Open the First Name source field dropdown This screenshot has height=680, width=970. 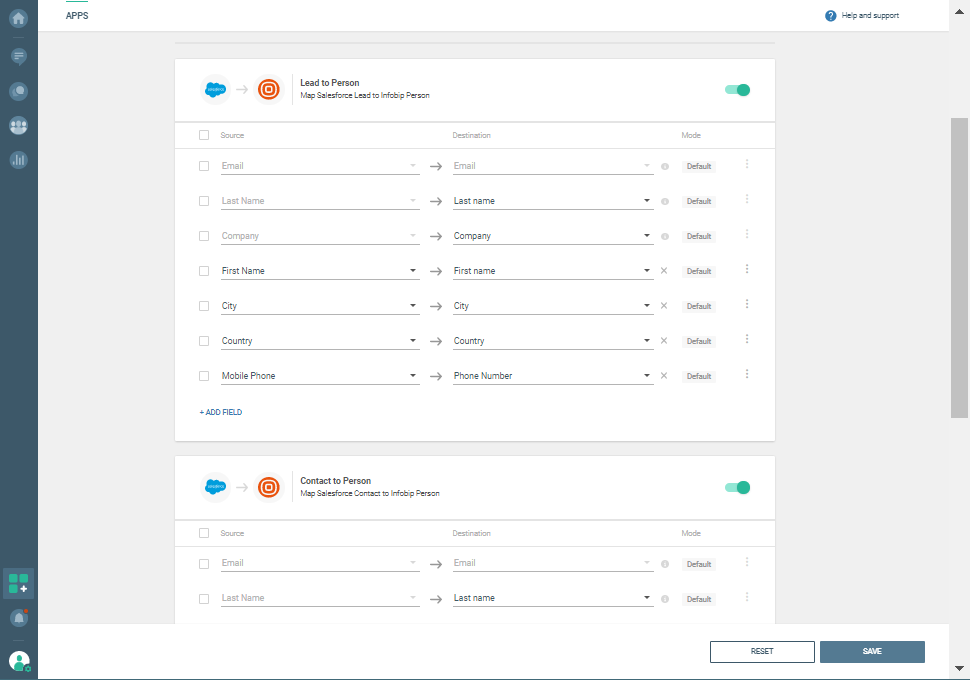[x=412, y=270]
